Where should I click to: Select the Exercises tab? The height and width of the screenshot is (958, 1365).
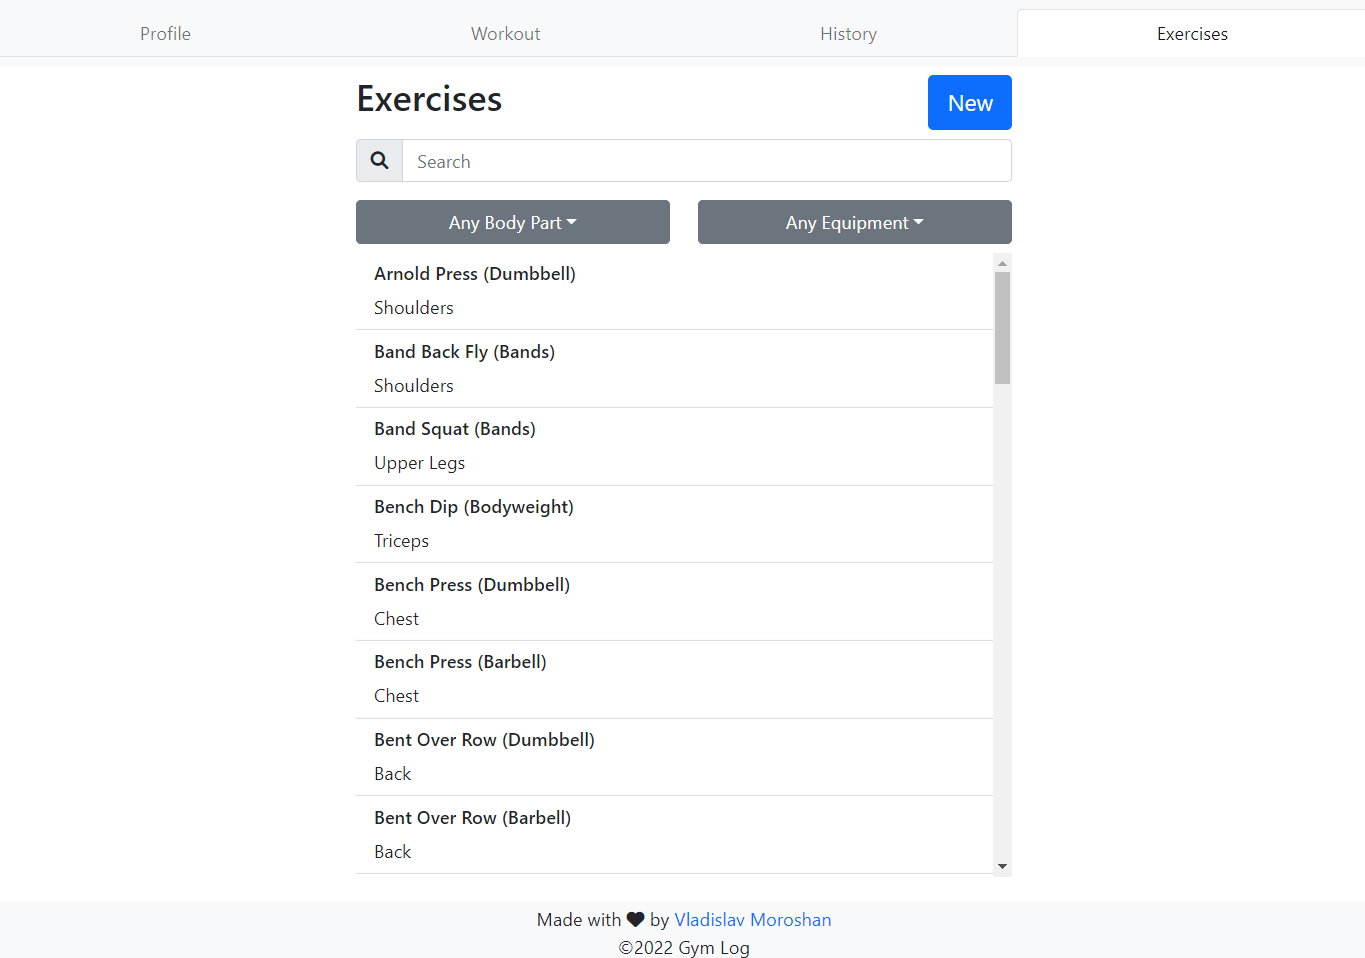(x=1192, y=33)
